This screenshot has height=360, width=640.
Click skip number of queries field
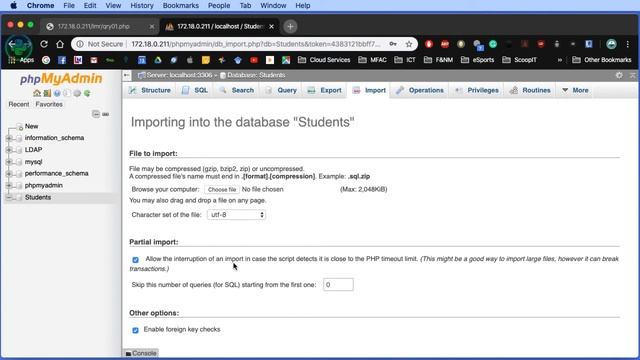338,285
